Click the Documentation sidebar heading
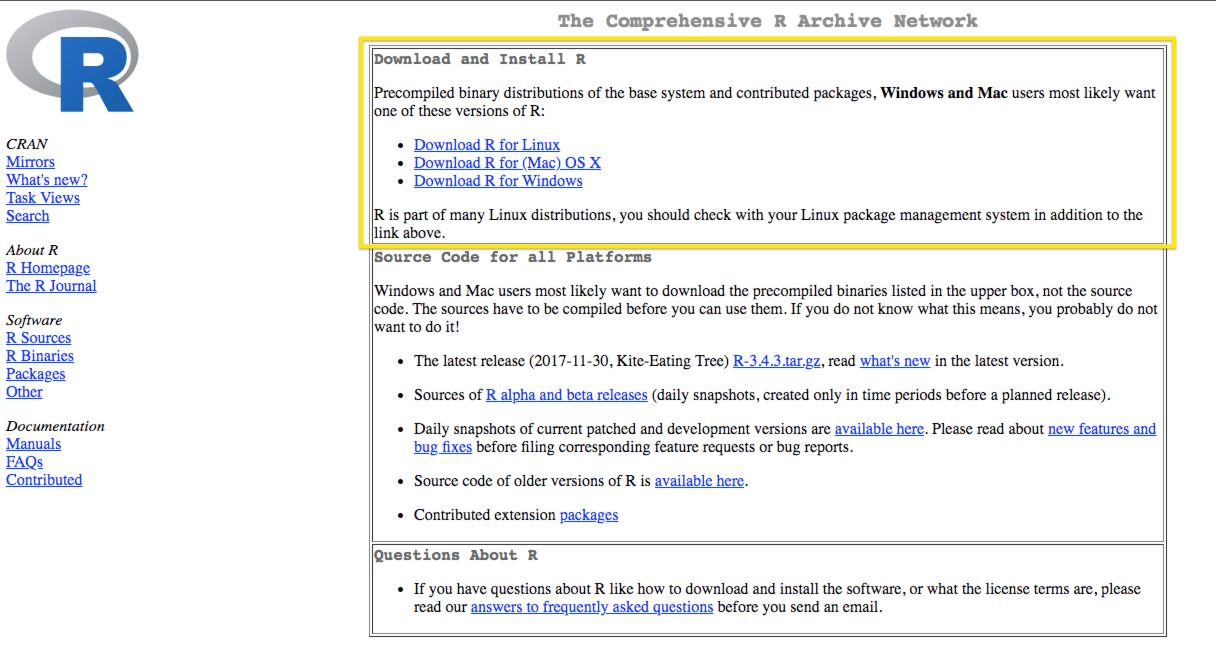Viewport: 1216px width, 648px height. (55, 426)
